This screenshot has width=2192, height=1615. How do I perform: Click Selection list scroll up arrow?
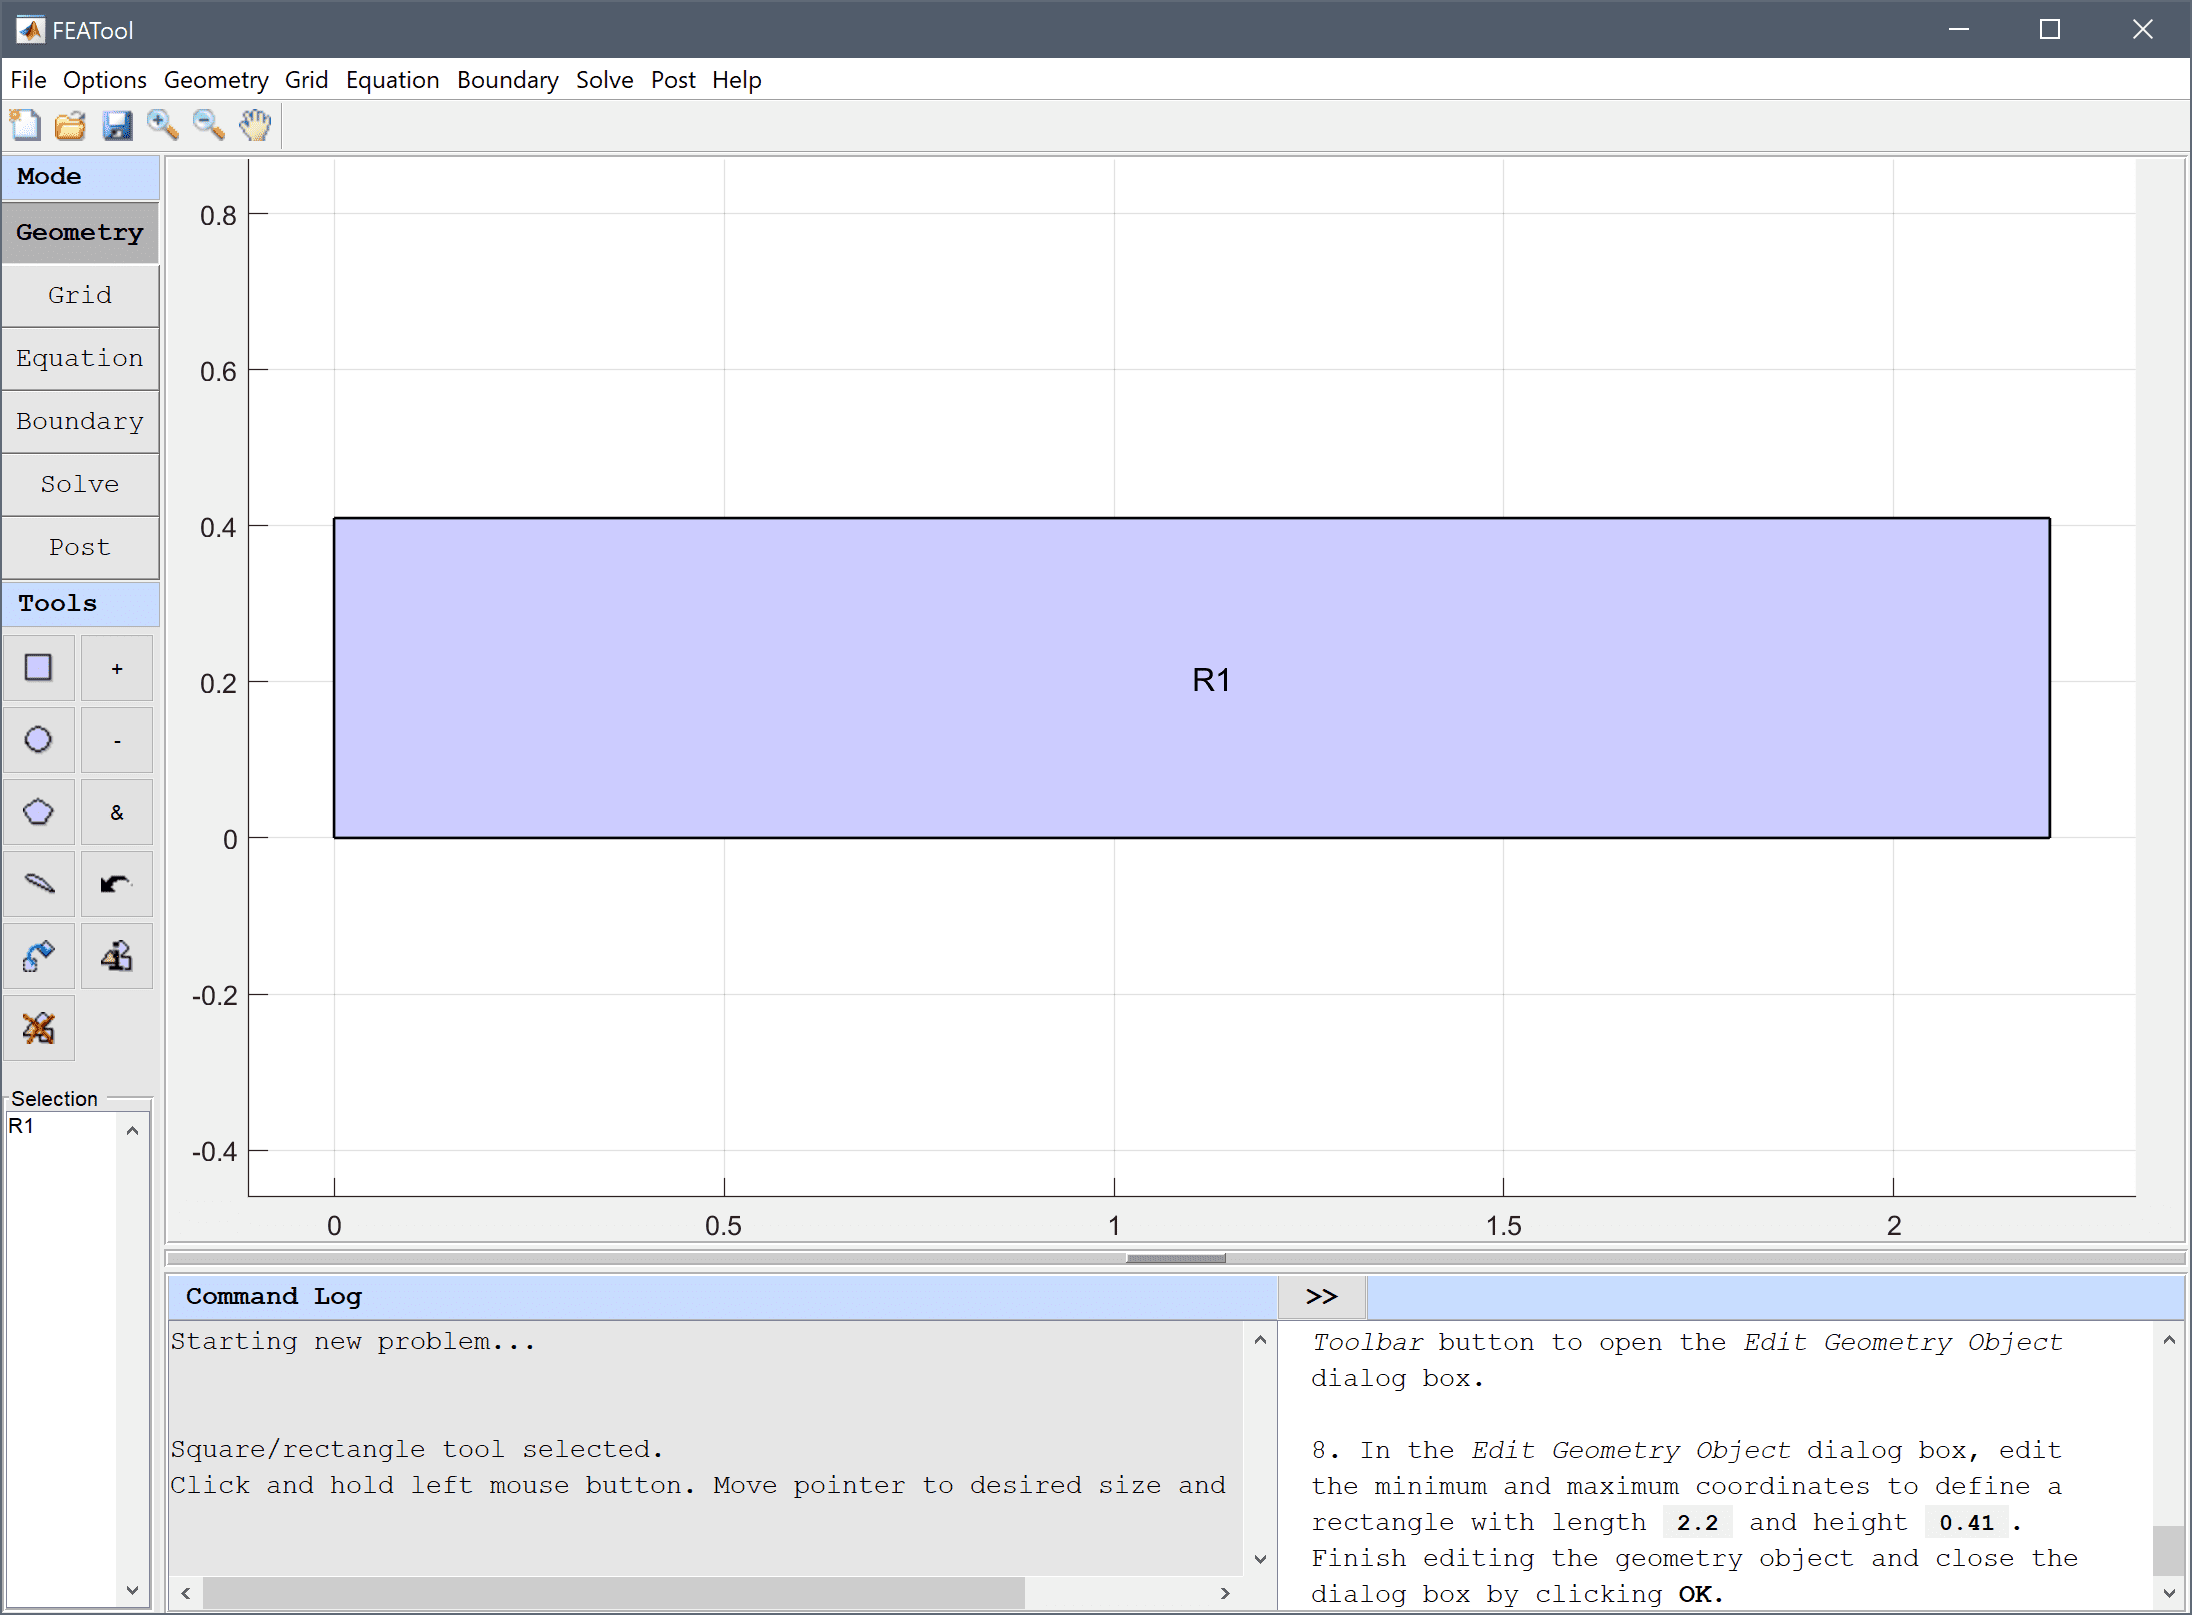(132, 1131)
